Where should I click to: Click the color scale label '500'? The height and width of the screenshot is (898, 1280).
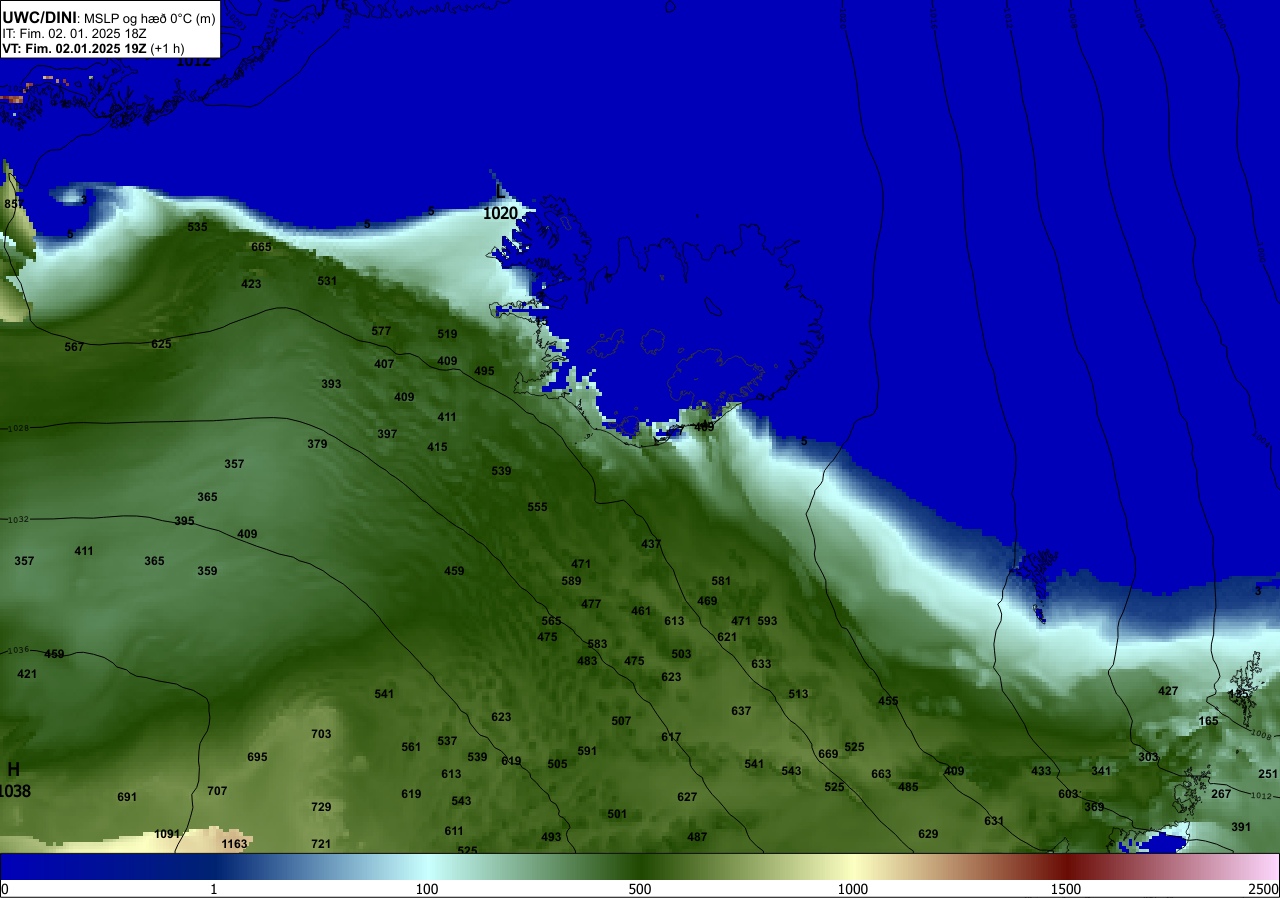click(640, 889)
